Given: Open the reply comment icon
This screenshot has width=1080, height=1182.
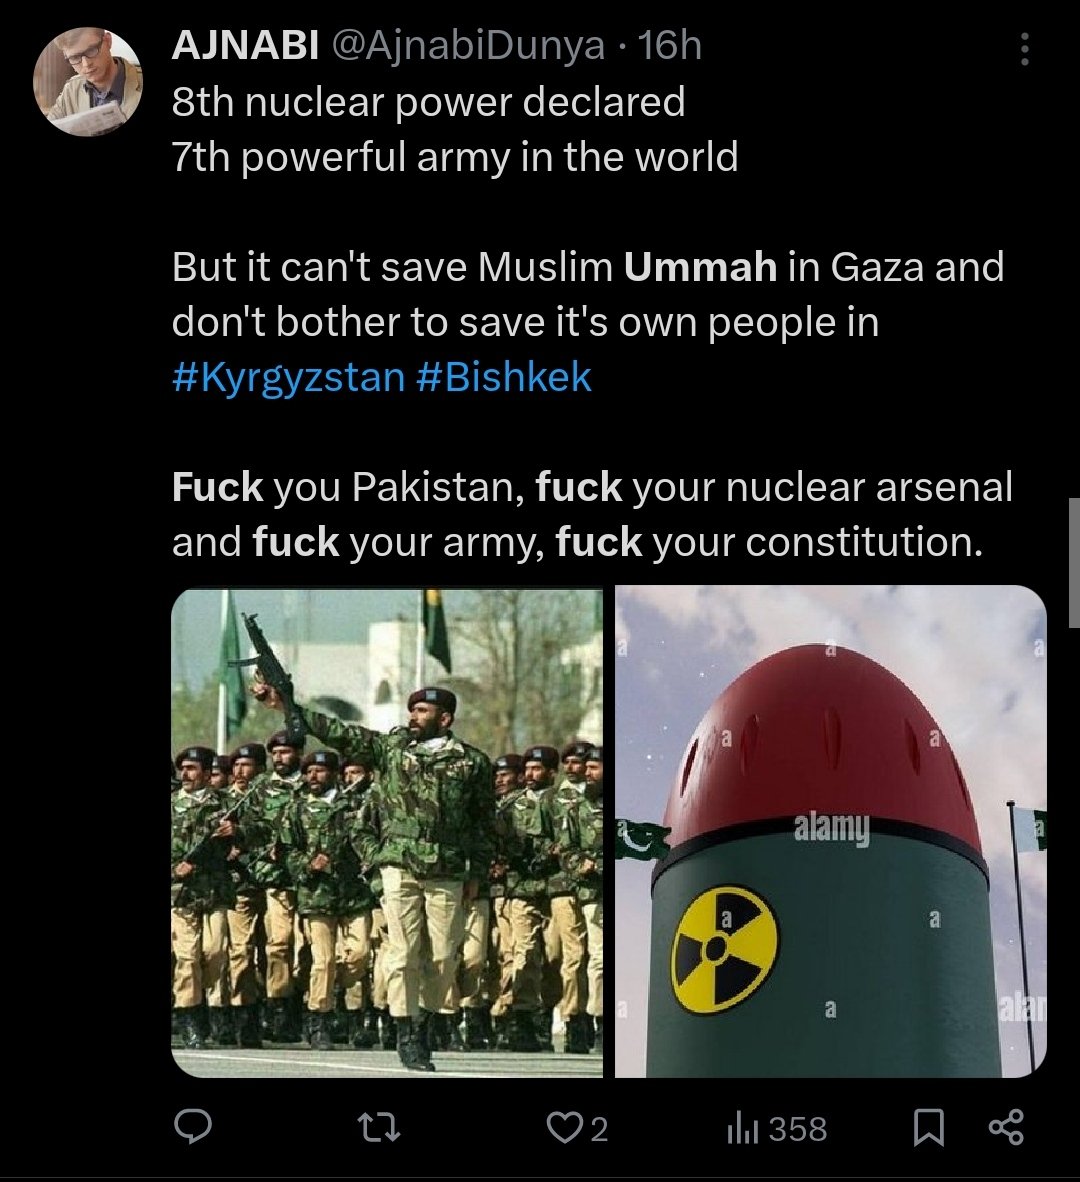Looking at the screenshot, I should pos(193,1128).
